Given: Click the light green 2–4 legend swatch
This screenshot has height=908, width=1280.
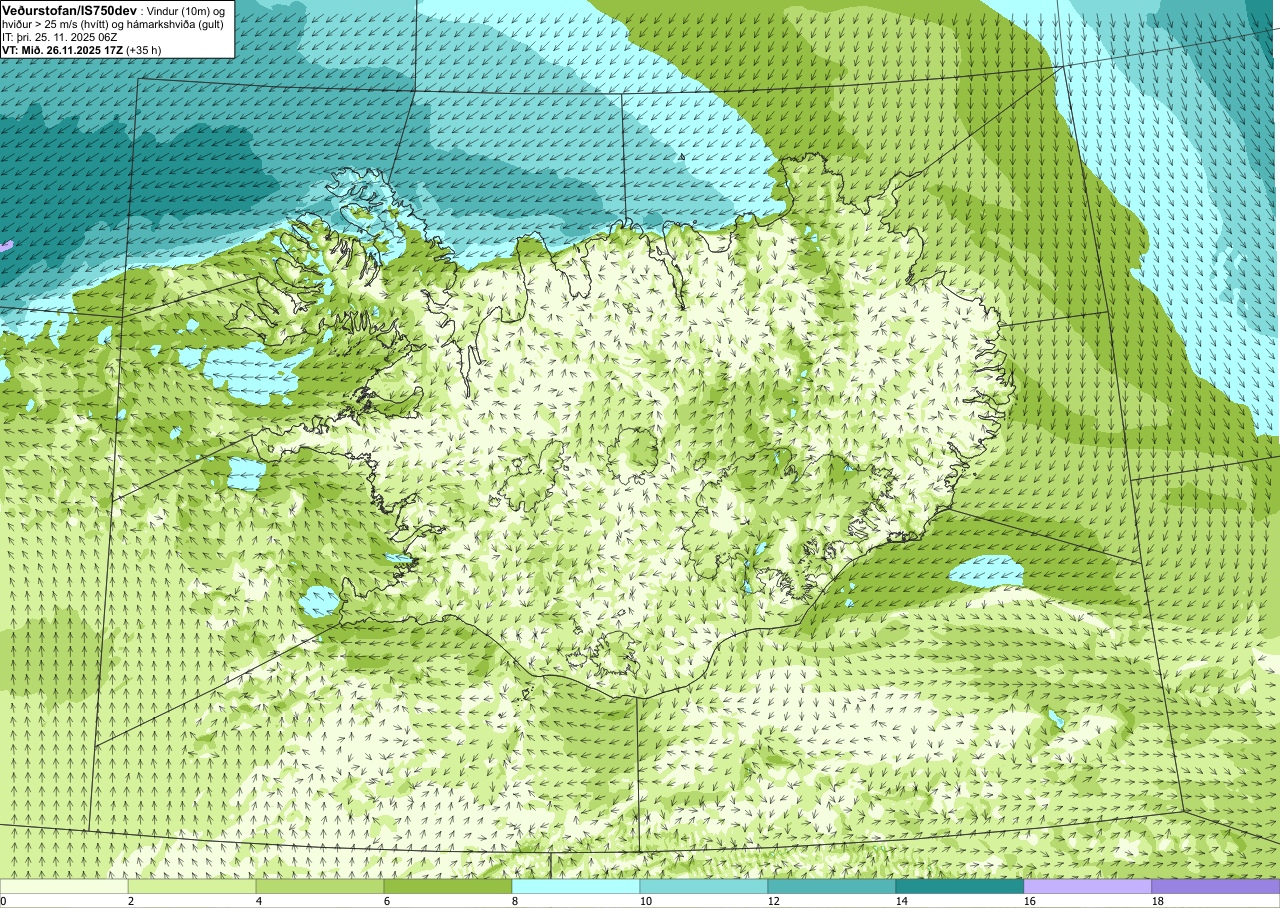Looking at the screenshot, I should [192, 886].
